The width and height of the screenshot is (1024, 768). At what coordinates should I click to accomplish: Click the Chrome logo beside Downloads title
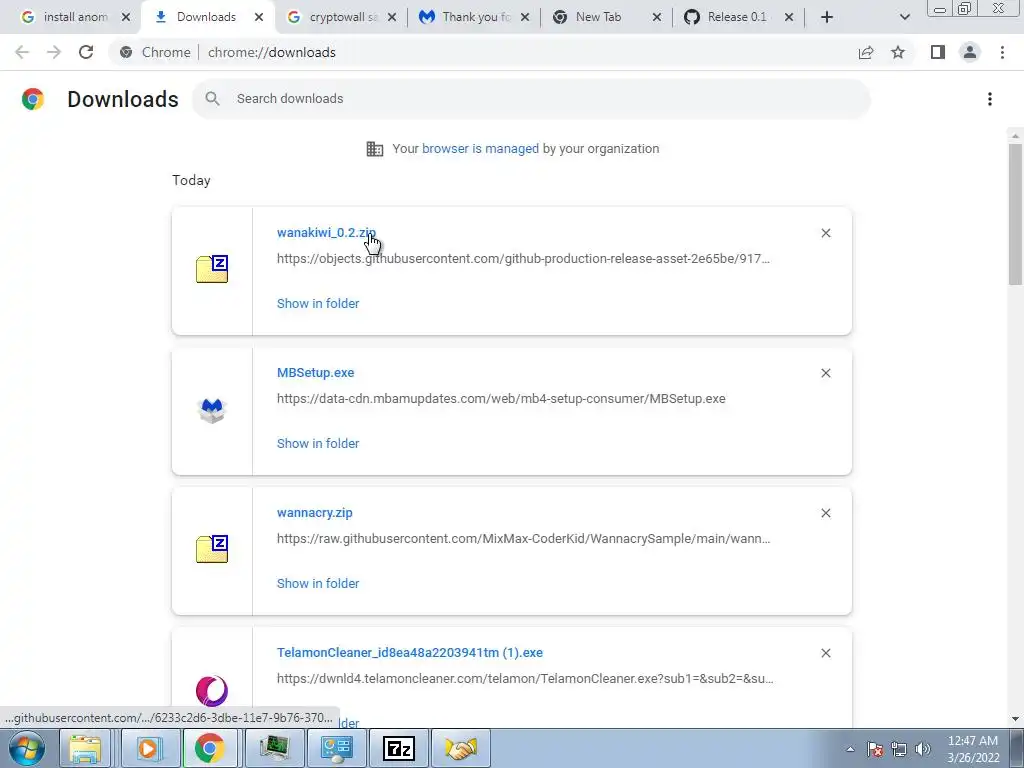coord(33,99)
